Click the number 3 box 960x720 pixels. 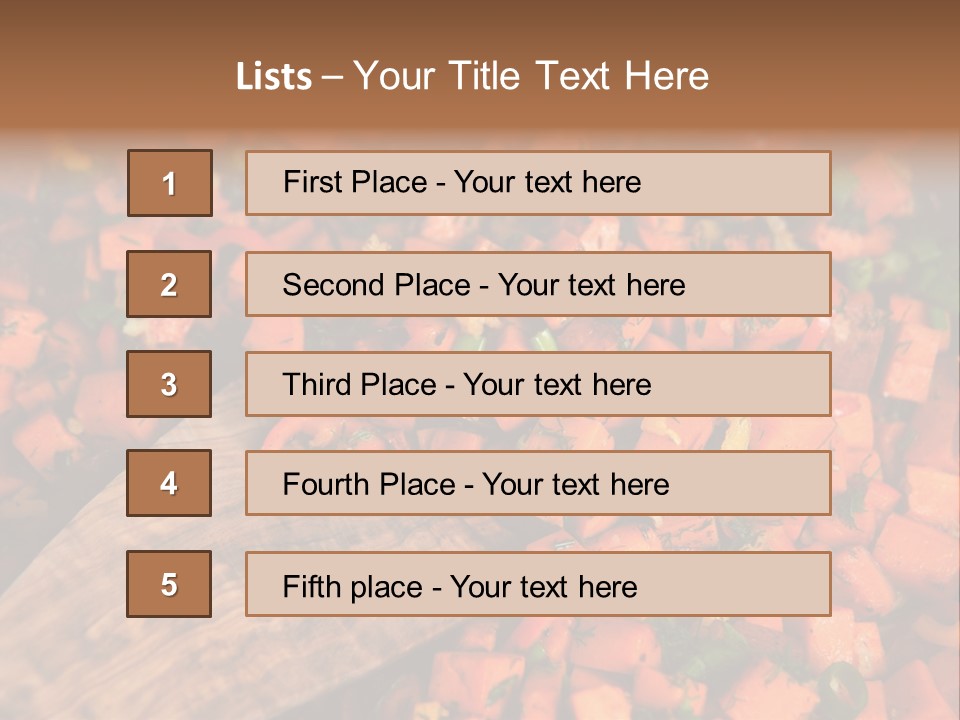coord(169,384)
